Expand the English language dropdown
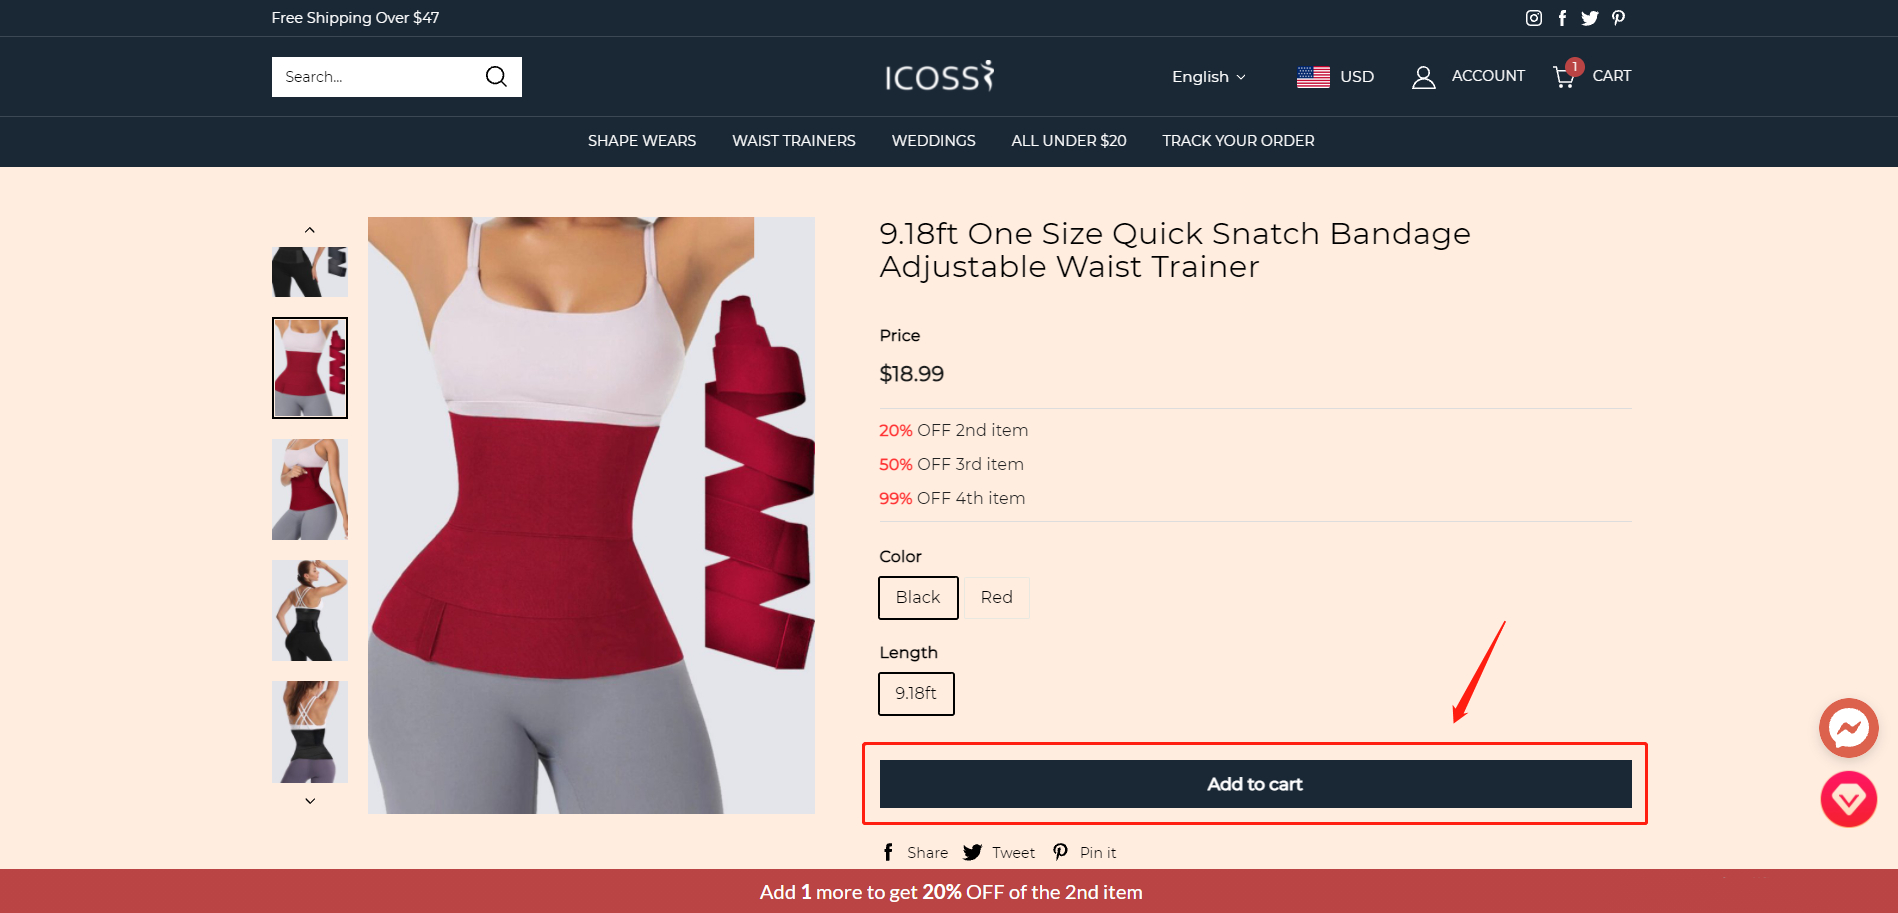Viewport: 1898px width, 913px height. [1208, 77]
